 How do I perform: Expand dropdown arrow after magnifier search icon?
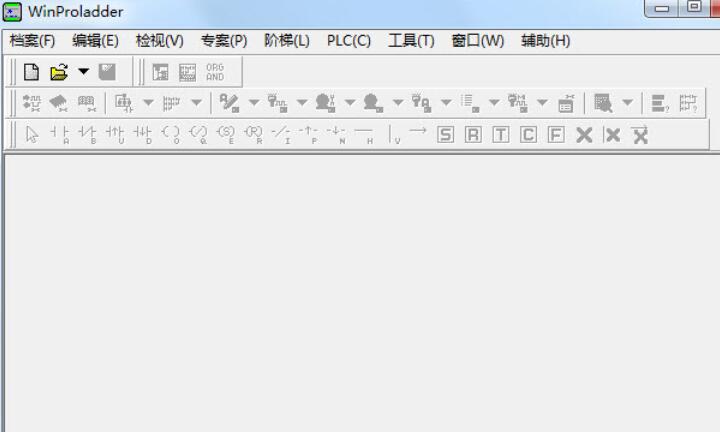pos(628,102)
